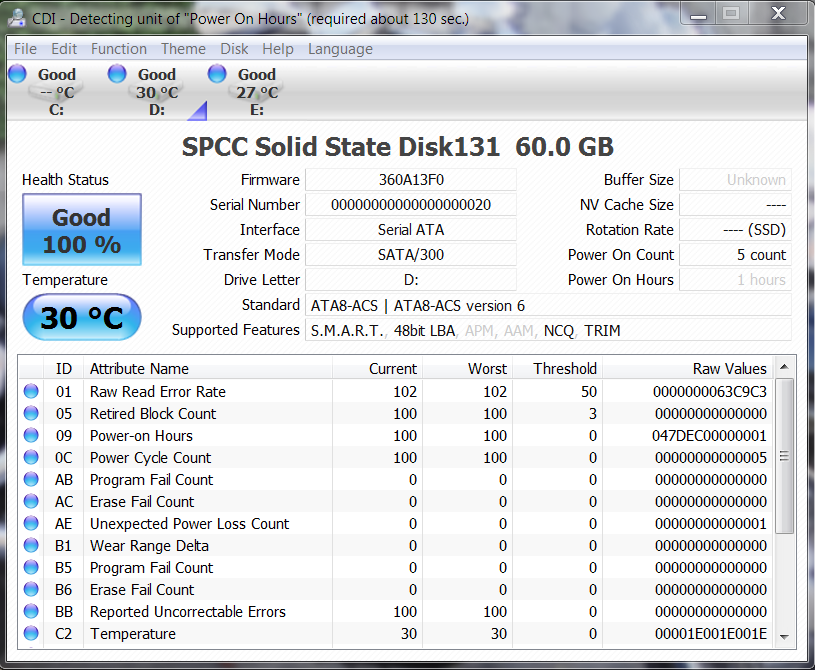The image size is (815, 670).
Task: Click the scrollbar up arrow in attribute list
Action: pos(784,366)
